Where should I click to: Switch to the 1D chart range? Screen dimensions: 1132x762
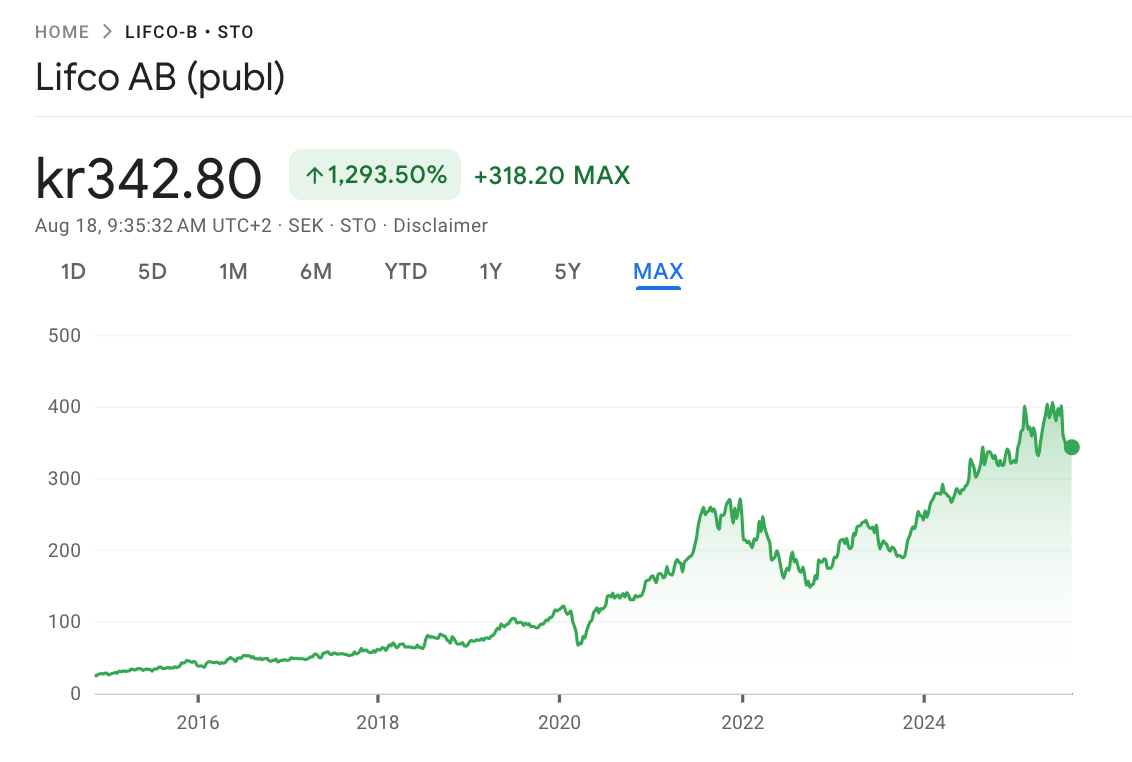pos(71,271)
